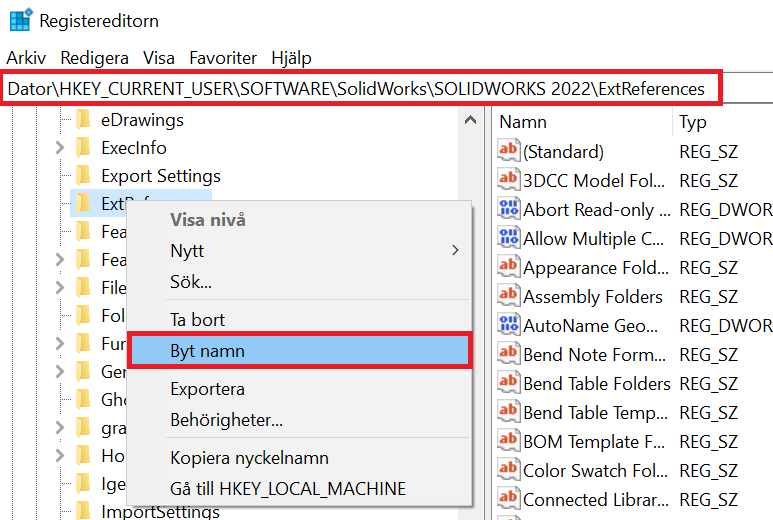
Task: Expand the ExecInfo tree node
Action: point(59,148)
